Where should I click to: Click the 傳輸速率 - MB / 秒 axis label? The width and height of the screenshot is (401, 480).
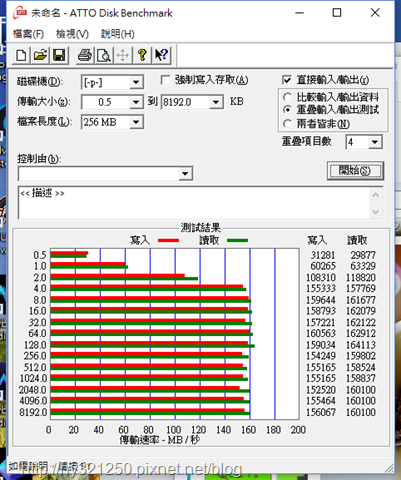pos(160,440)
